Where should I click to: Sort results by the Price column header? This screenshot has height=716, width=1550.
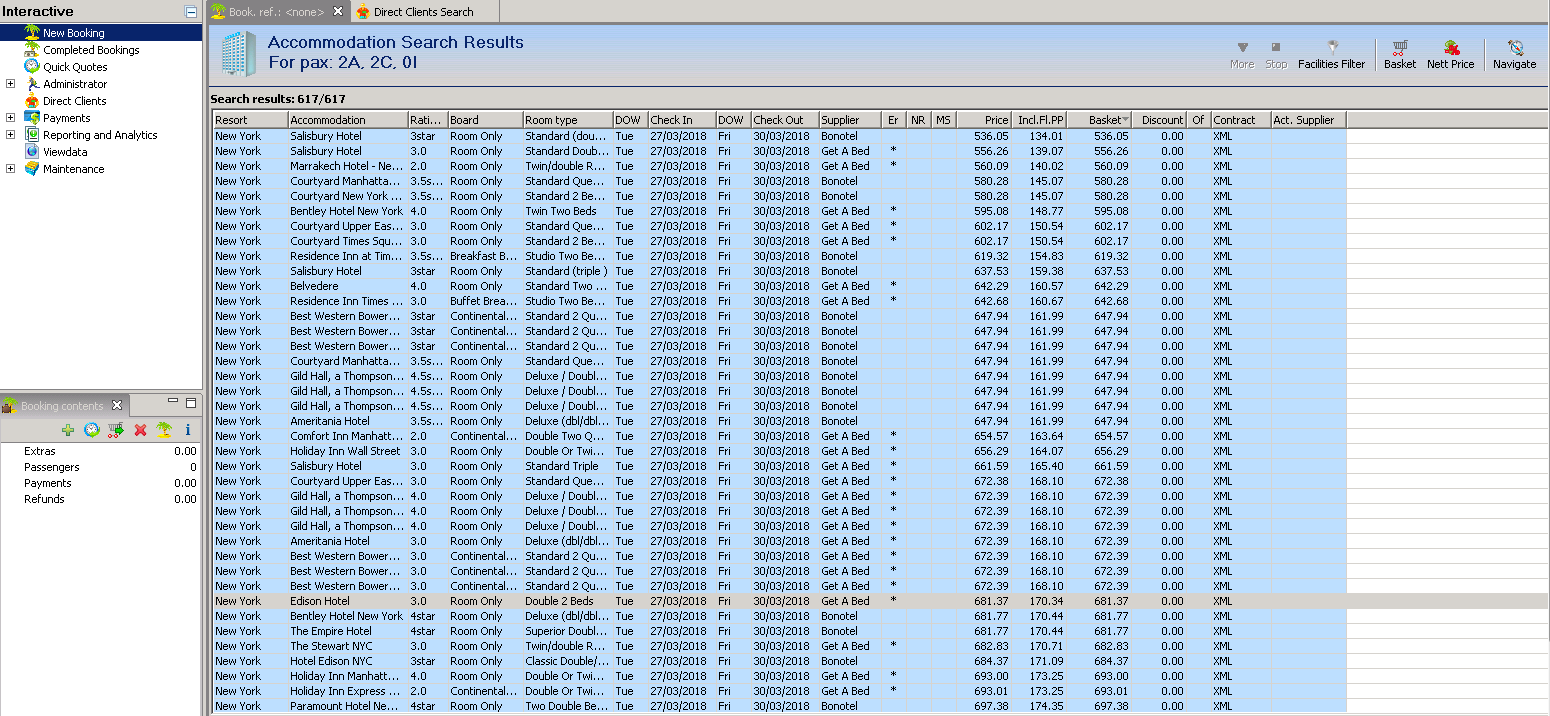984,120
